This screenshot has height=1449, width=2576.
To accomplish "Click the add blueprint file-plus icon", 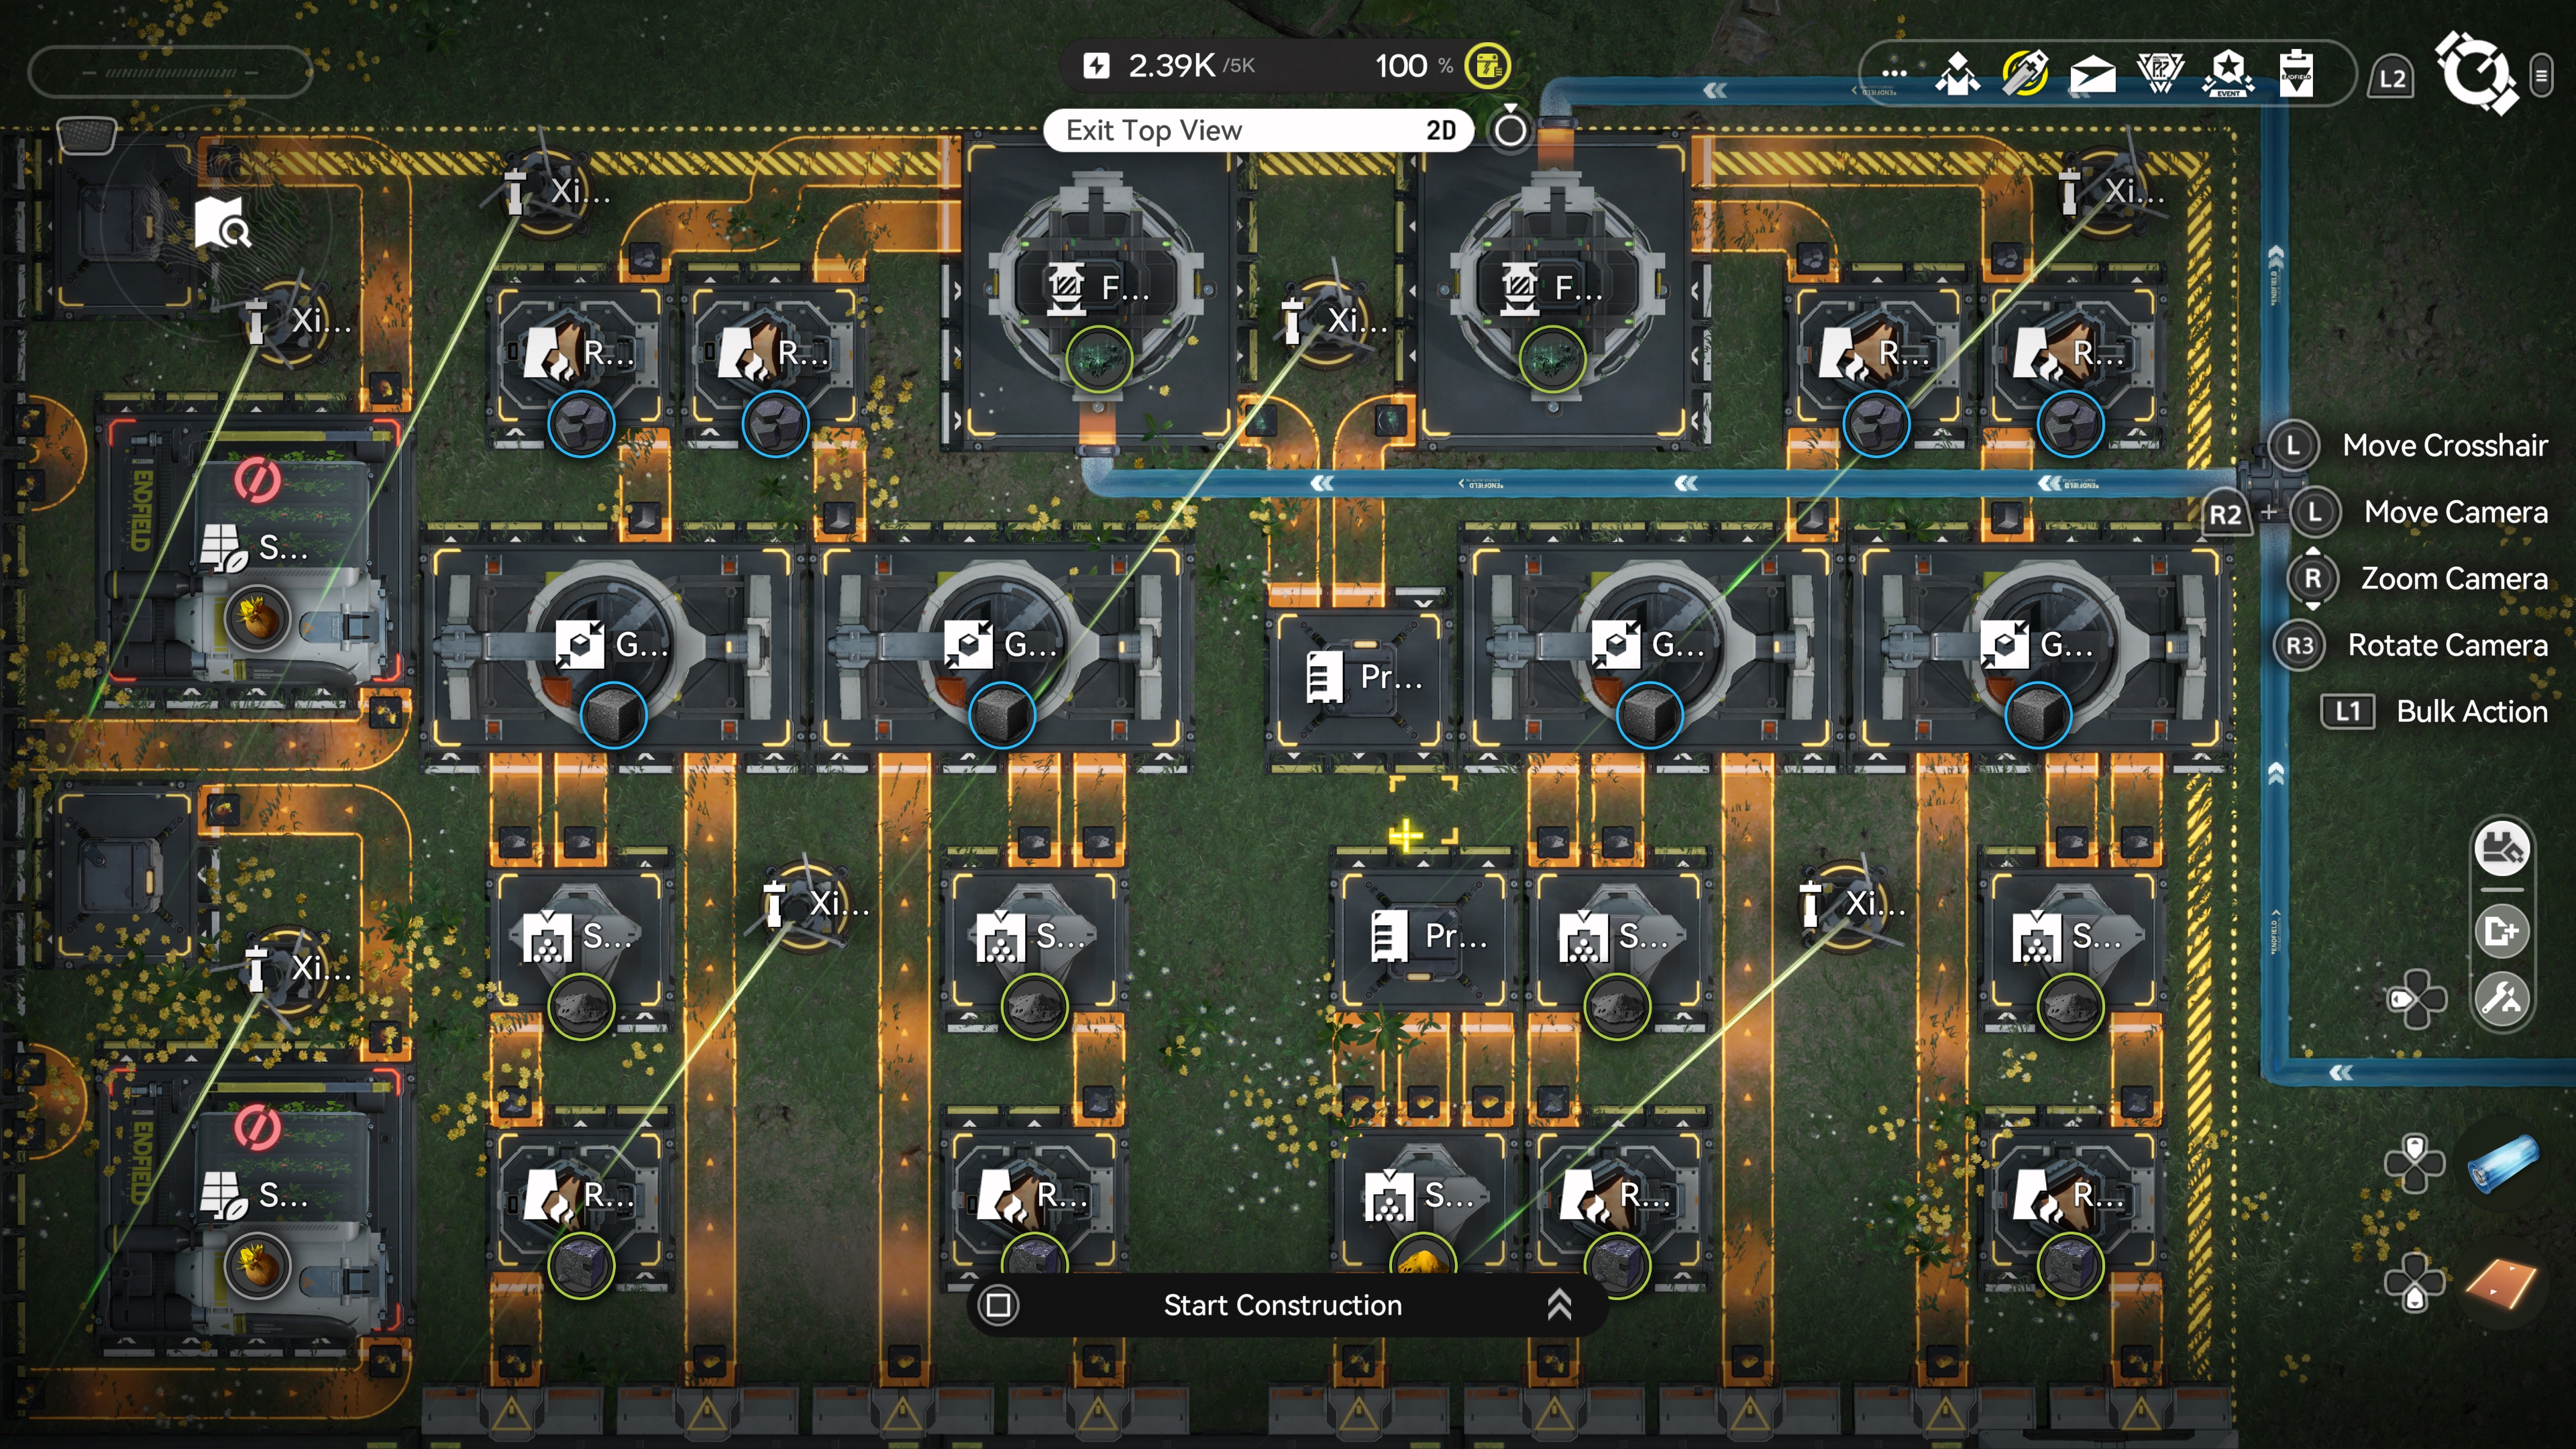I will (2502, 932).
